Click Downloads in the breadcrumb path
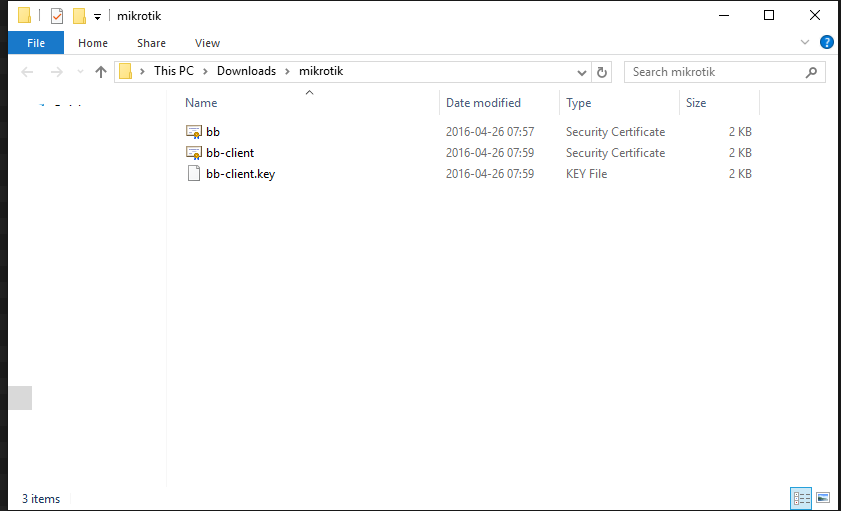Viewport: 841px width, 511px height. [246, 71]
